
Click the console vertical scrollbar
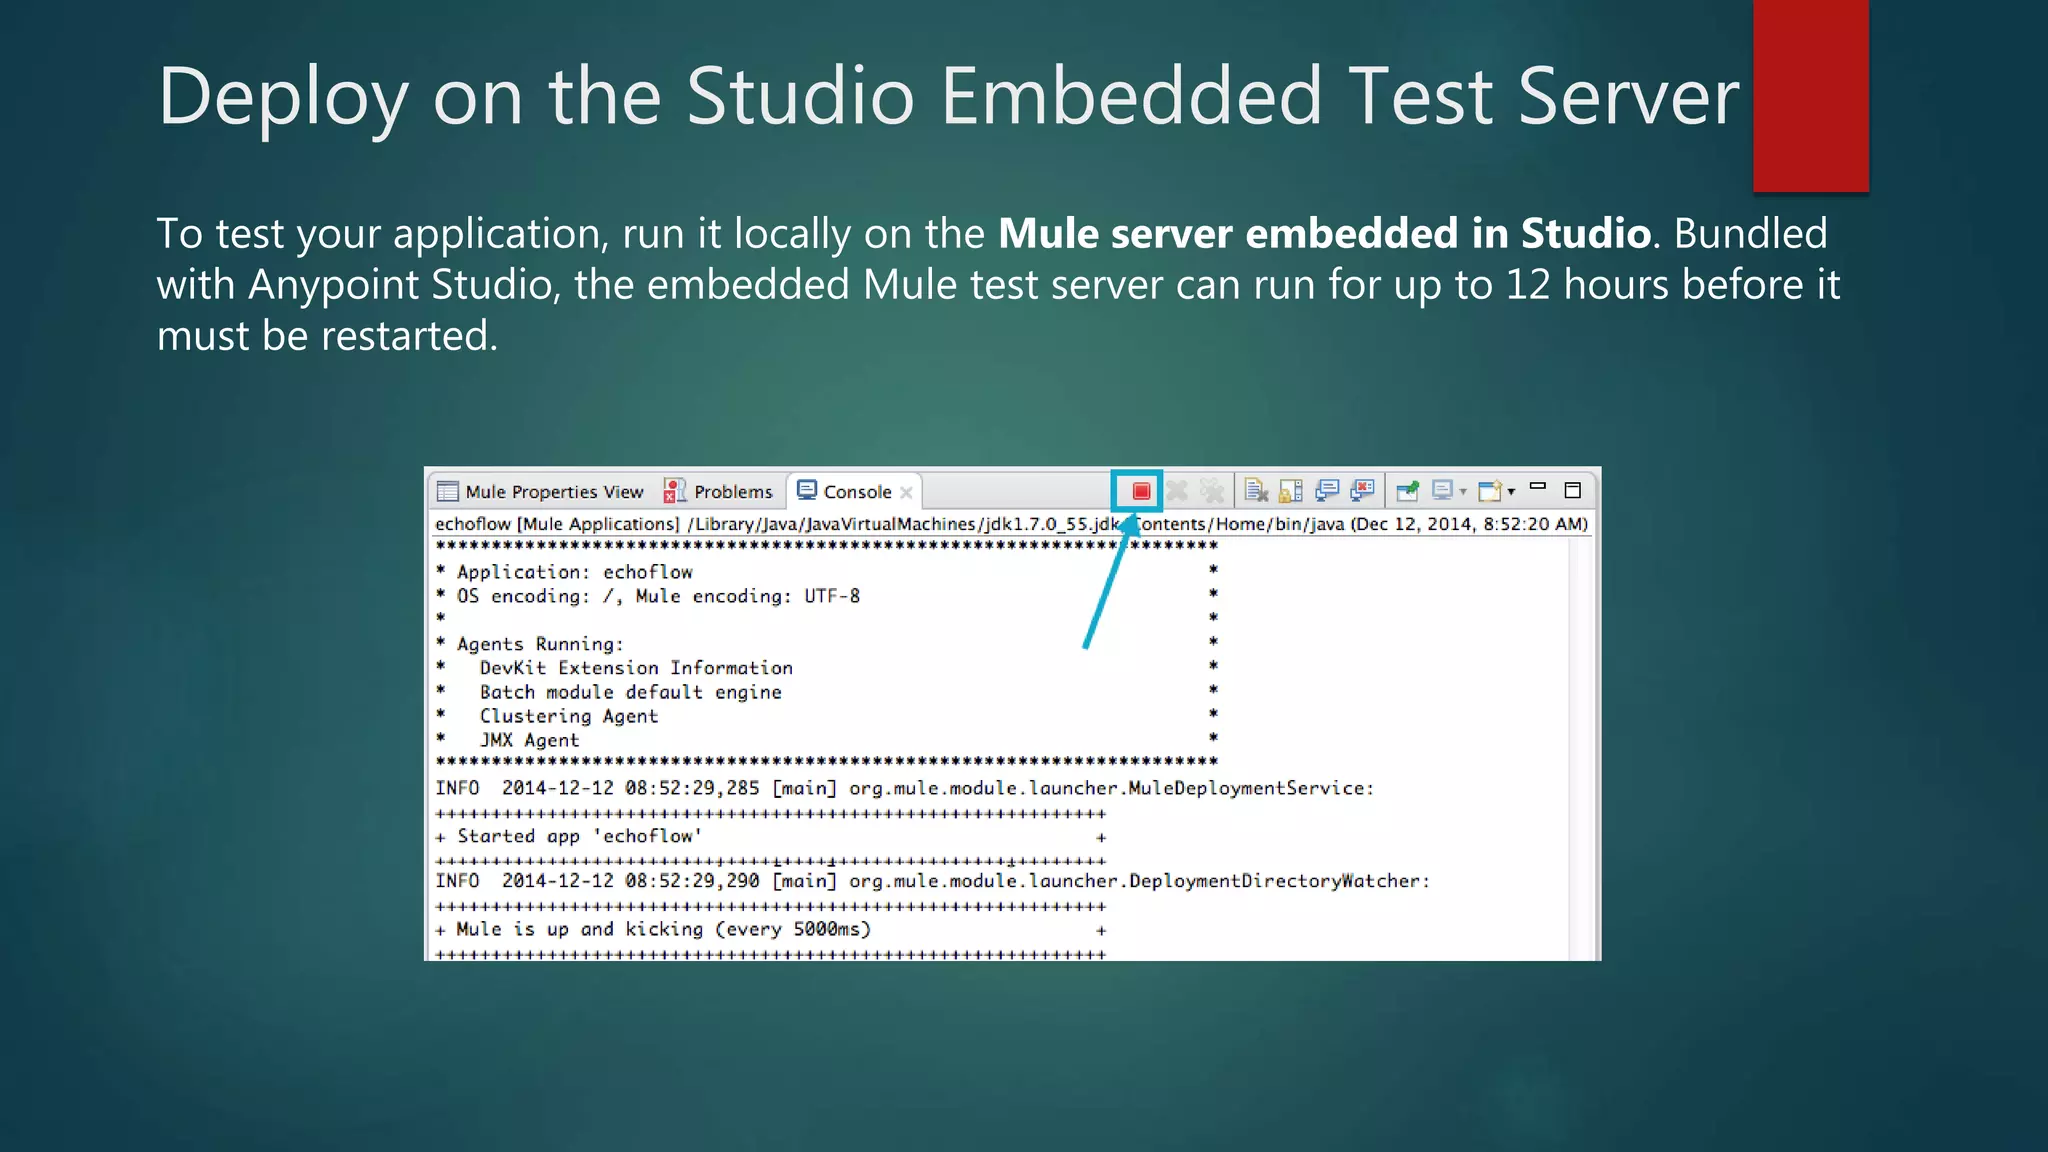[x=1580, y=750]
